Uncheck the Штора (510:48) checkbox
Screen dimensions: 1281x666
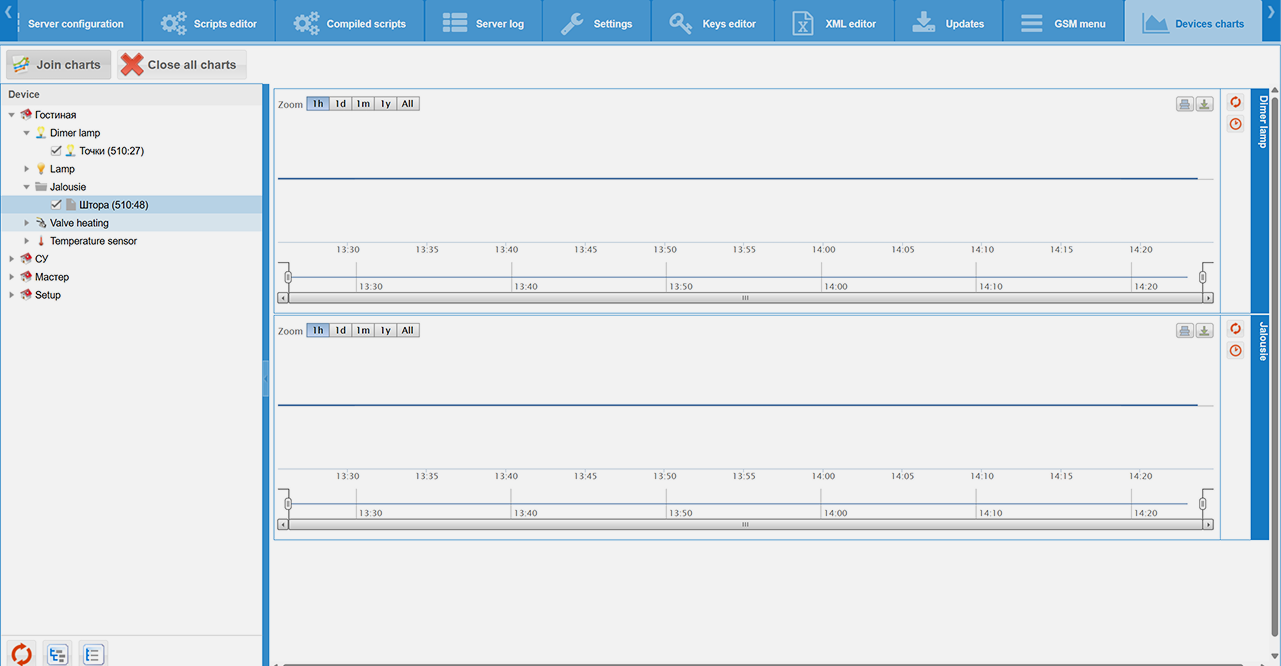[56, 205]
